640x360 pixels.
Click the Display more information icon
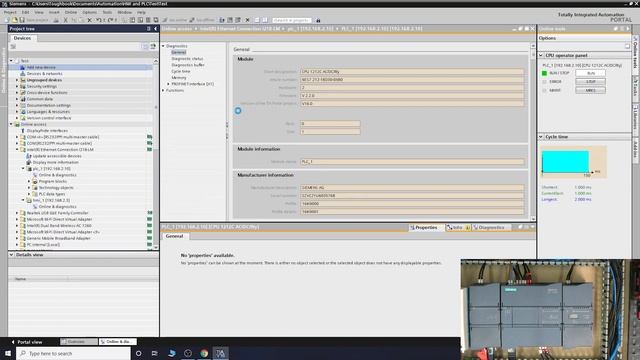coord(29,162)
